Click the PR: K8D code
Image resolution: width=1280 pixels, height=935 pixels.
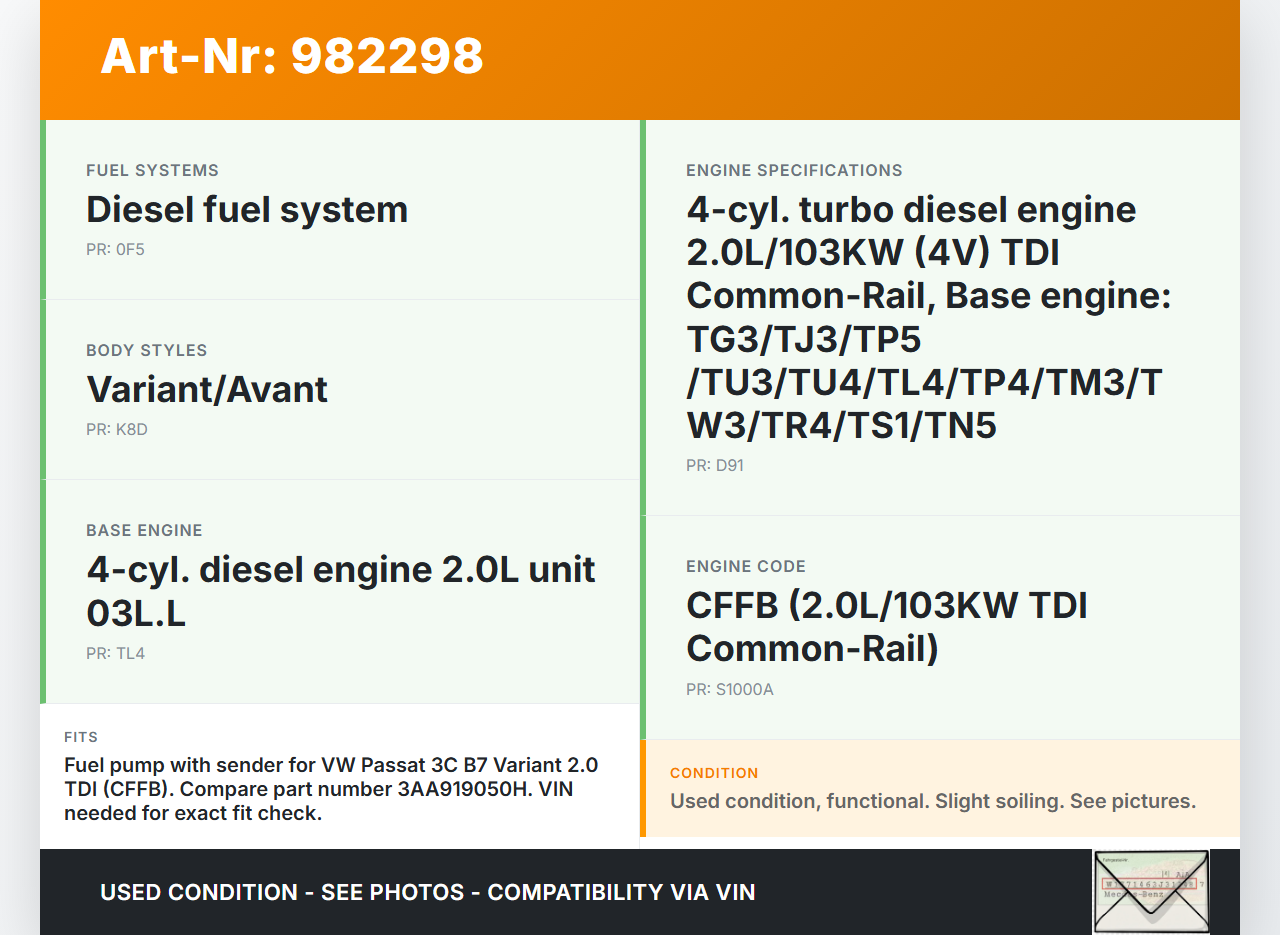(x=117, y=429)
